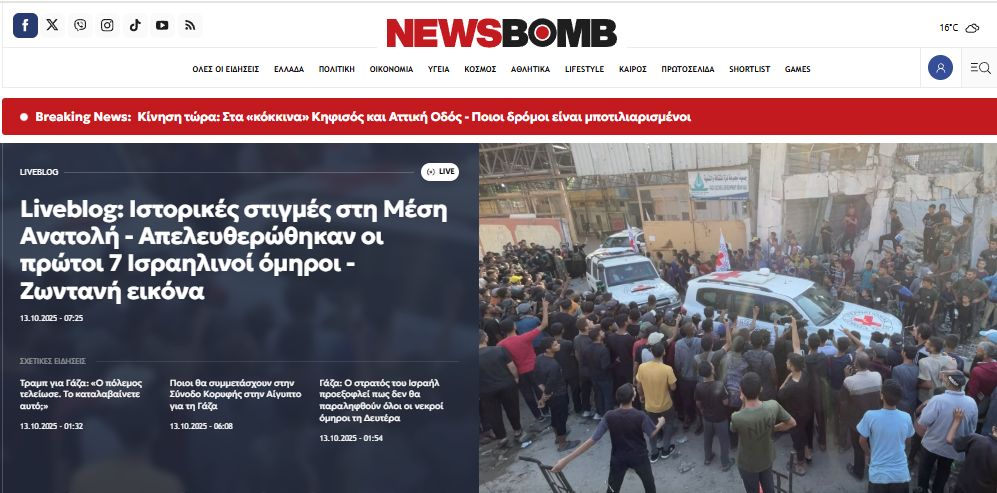
Task: Click the Viber community icon
Action: 80,25
